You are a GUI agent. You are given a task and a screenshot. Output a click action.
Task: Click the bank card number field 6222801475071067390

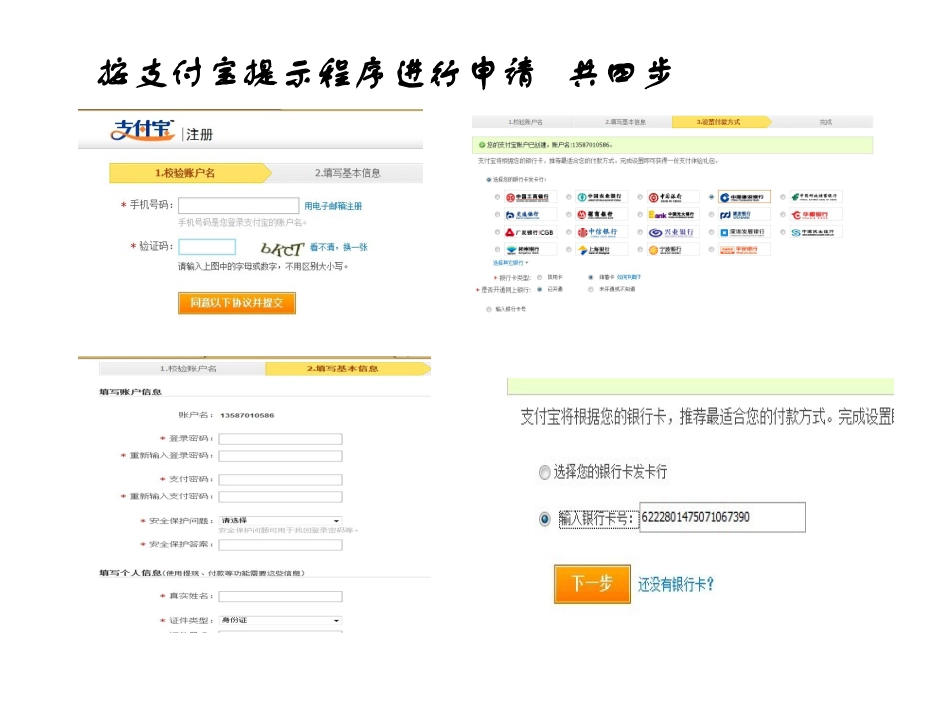pyautogui.click(x=722, y=517)
